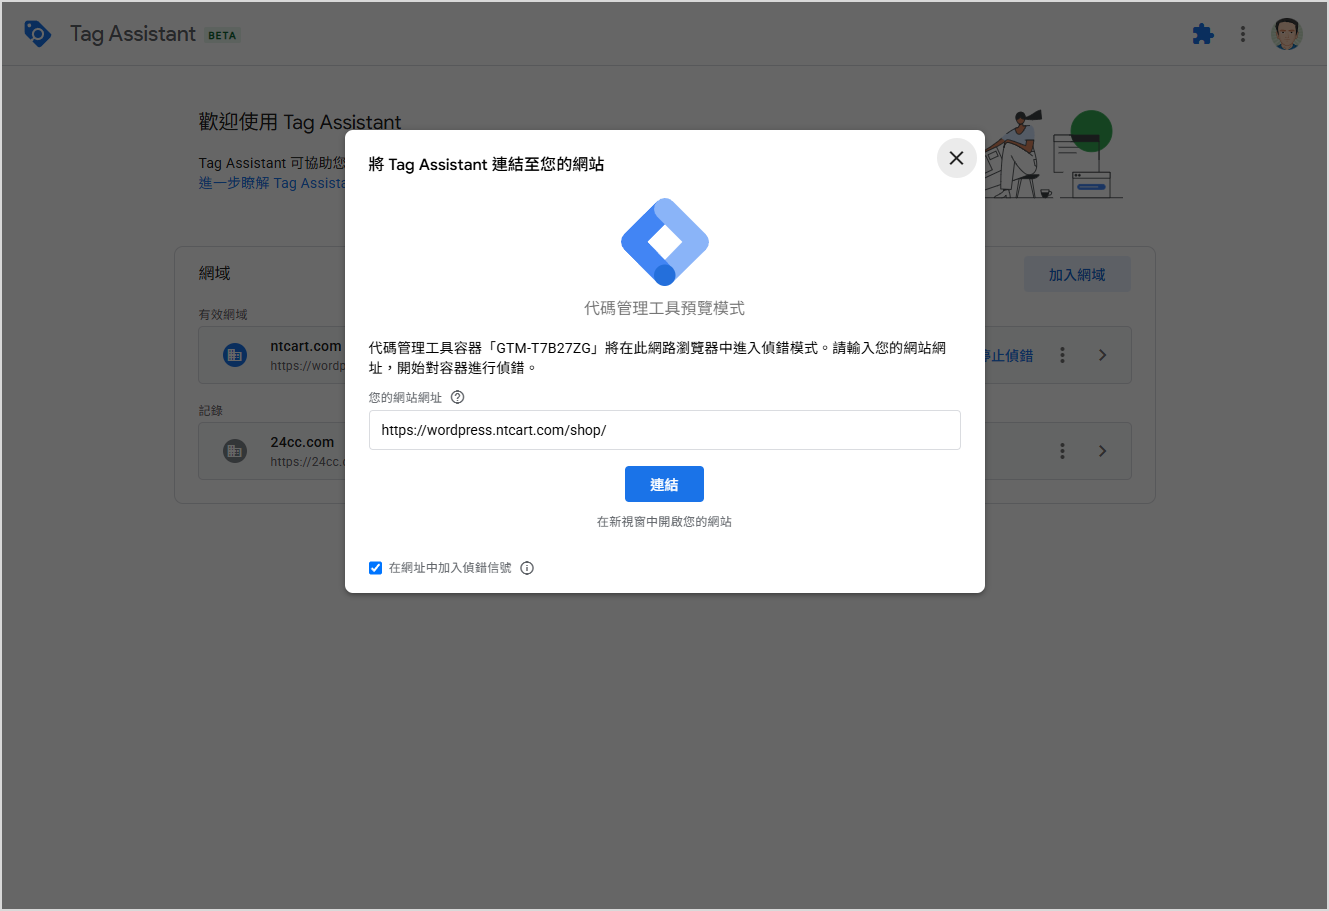Screen dimensions: 1329x911
Task: Click the 網域 section heading
Action: point(215,273)
